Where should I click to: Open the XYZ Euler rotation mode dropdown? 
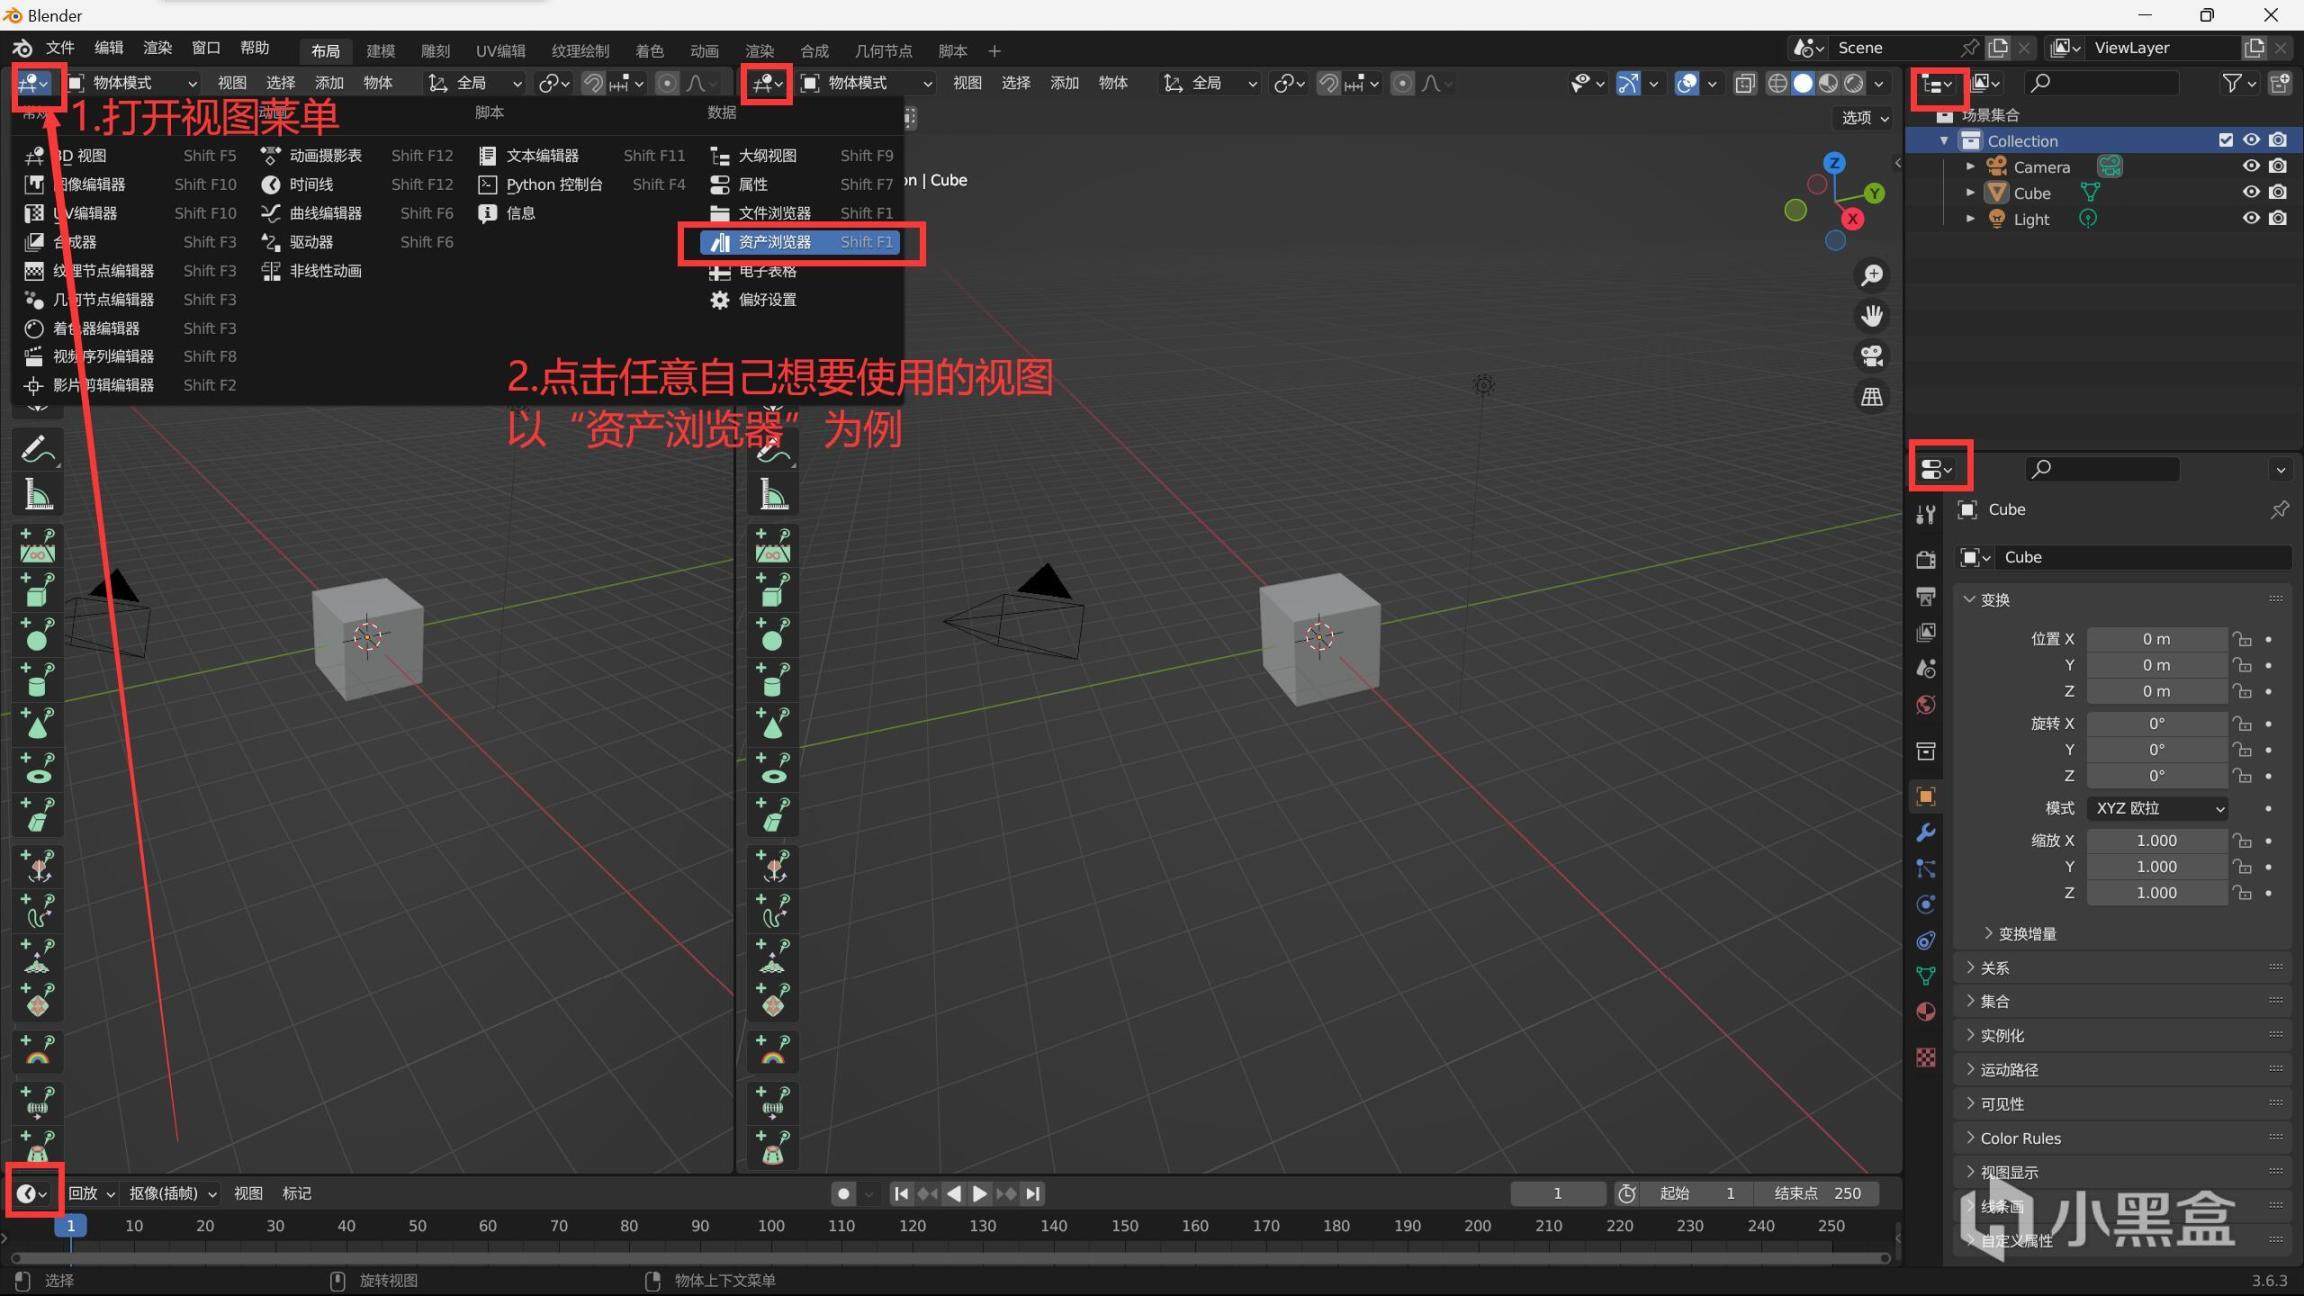point(2157,808)
